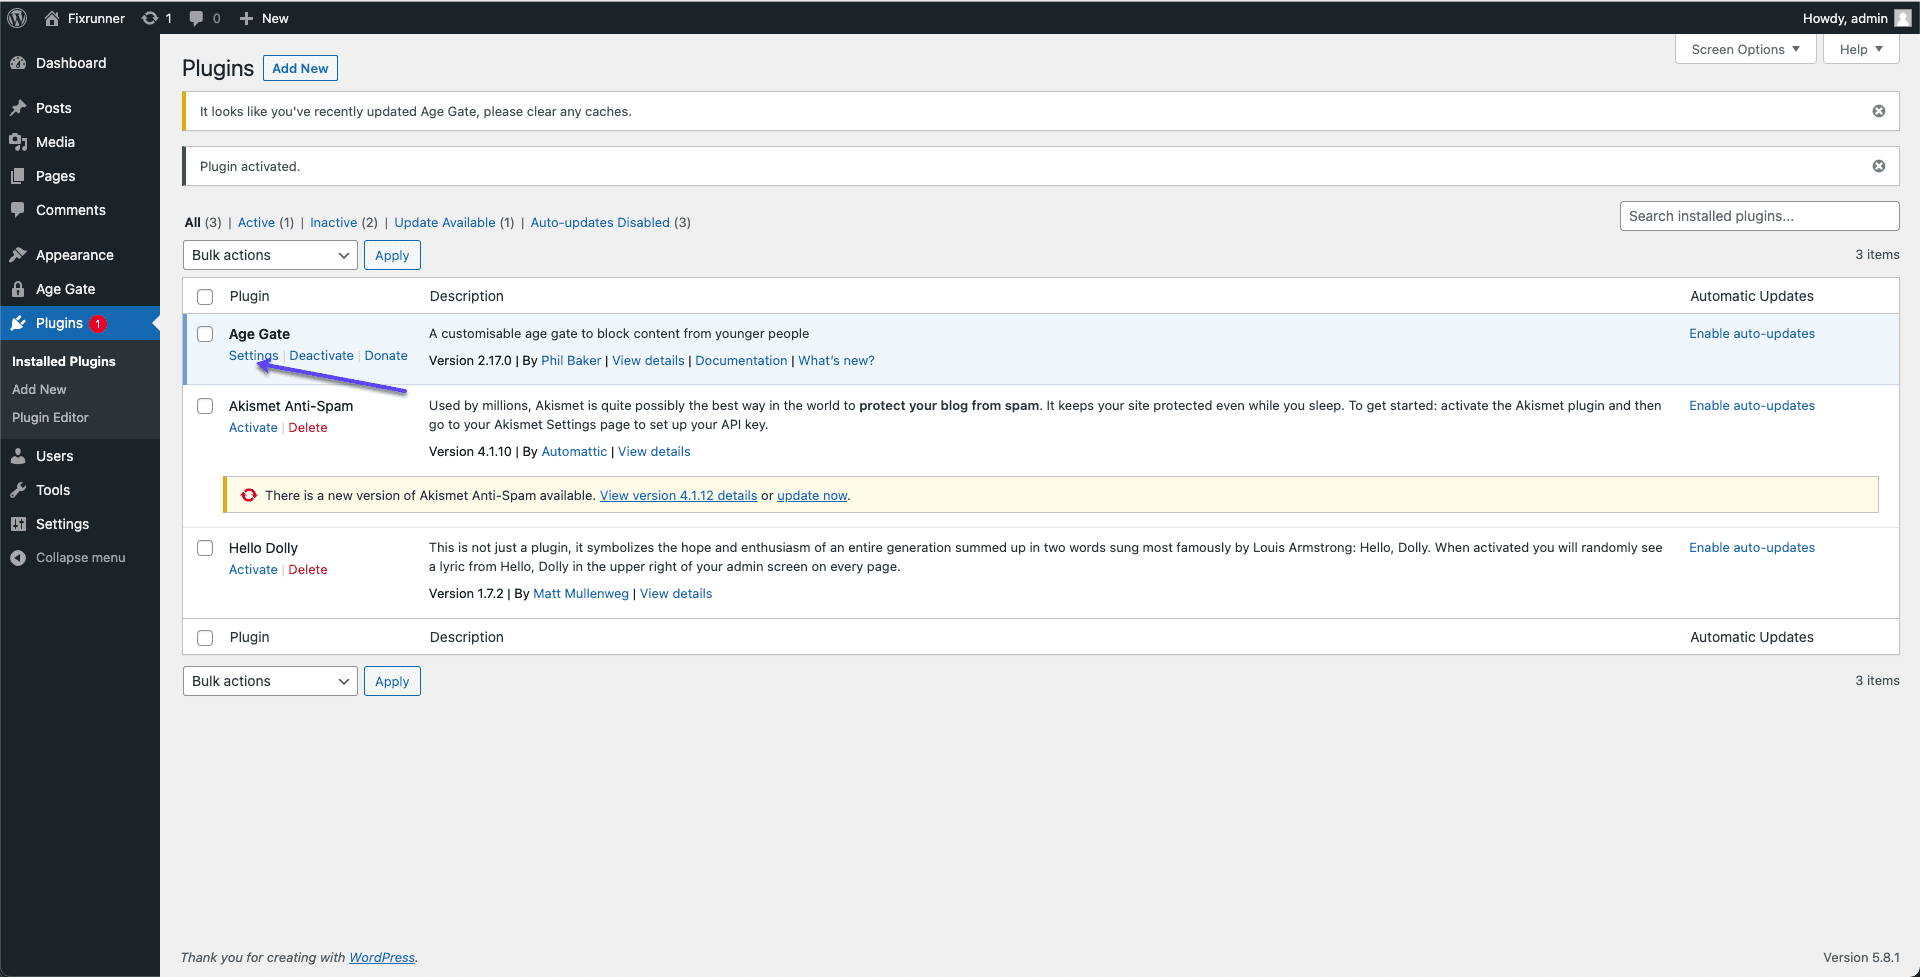
Task: Expand the Help panel
Action: [1861, 49]
